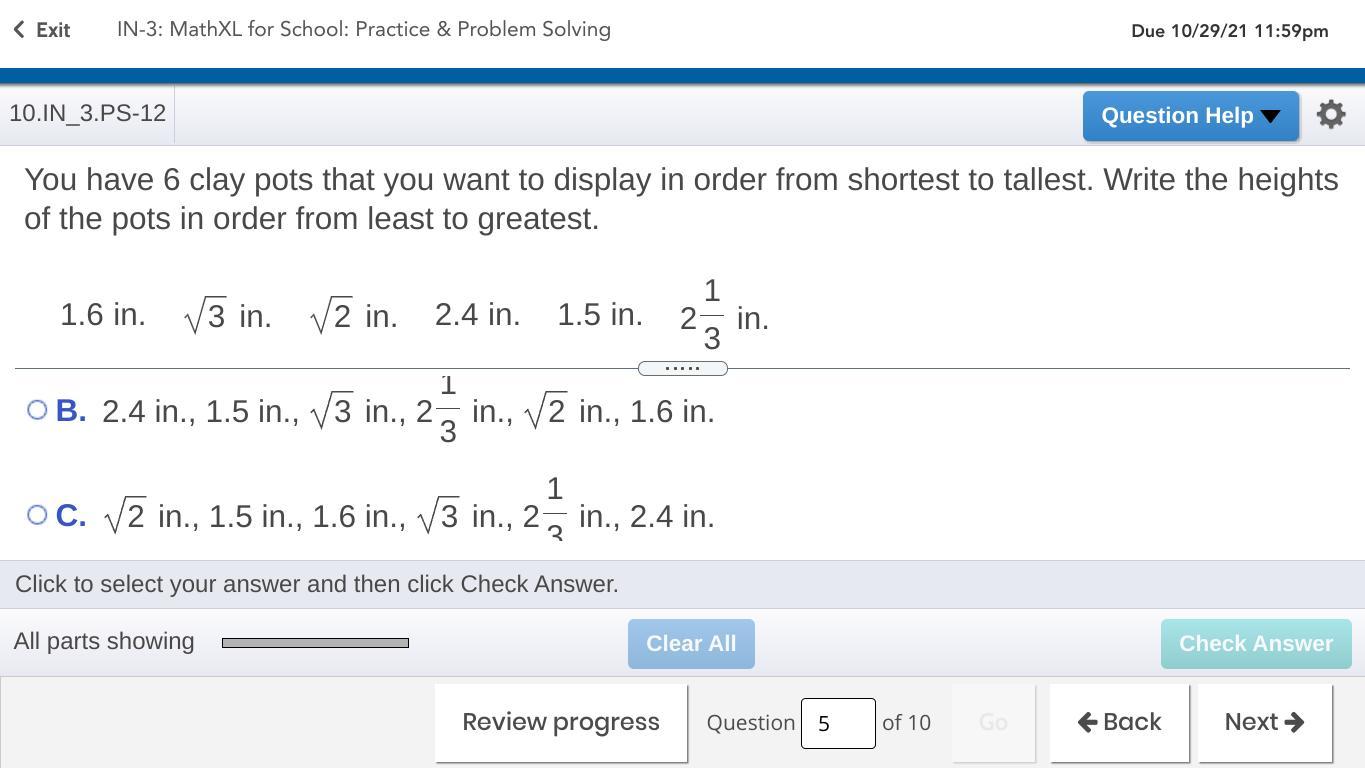Click the dotted divider handle
Image resolution: width=1365 pixels, height=768 pixels.
tap(682, 368)
